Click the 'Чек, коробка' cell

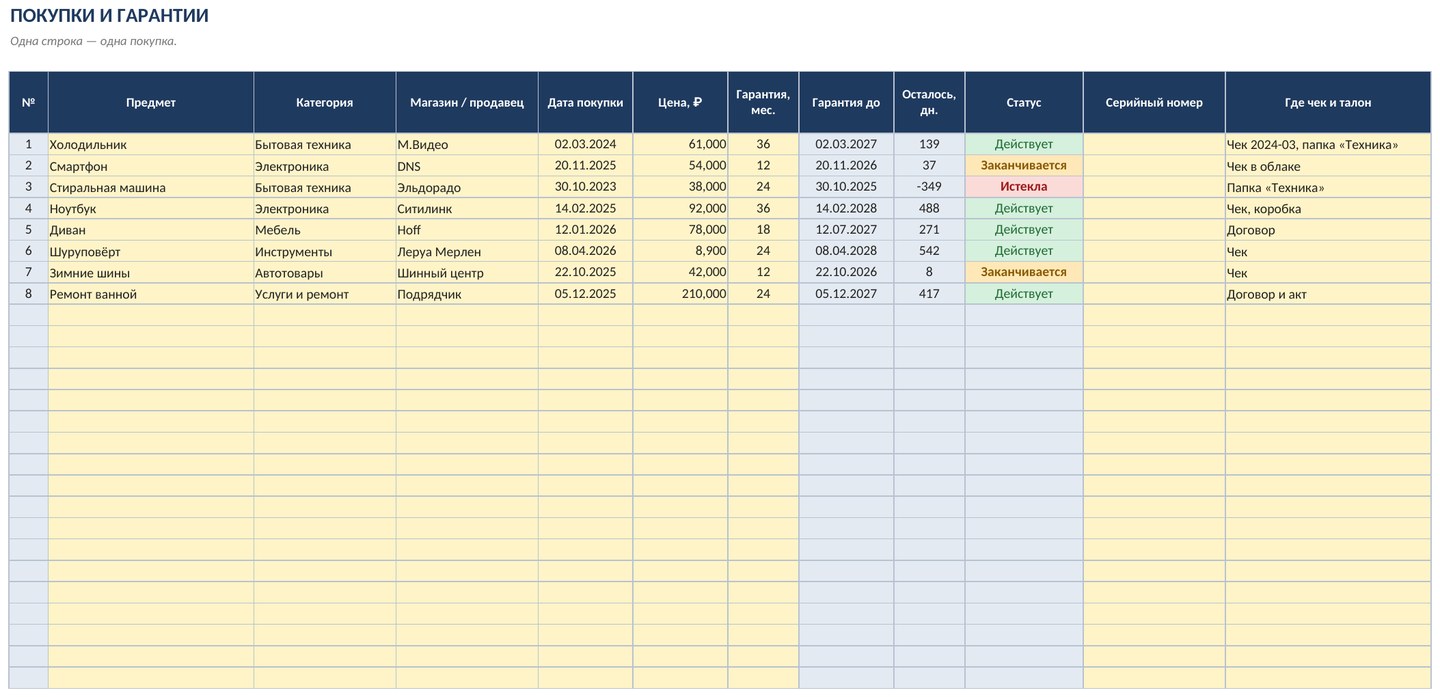click(1328, 208)
